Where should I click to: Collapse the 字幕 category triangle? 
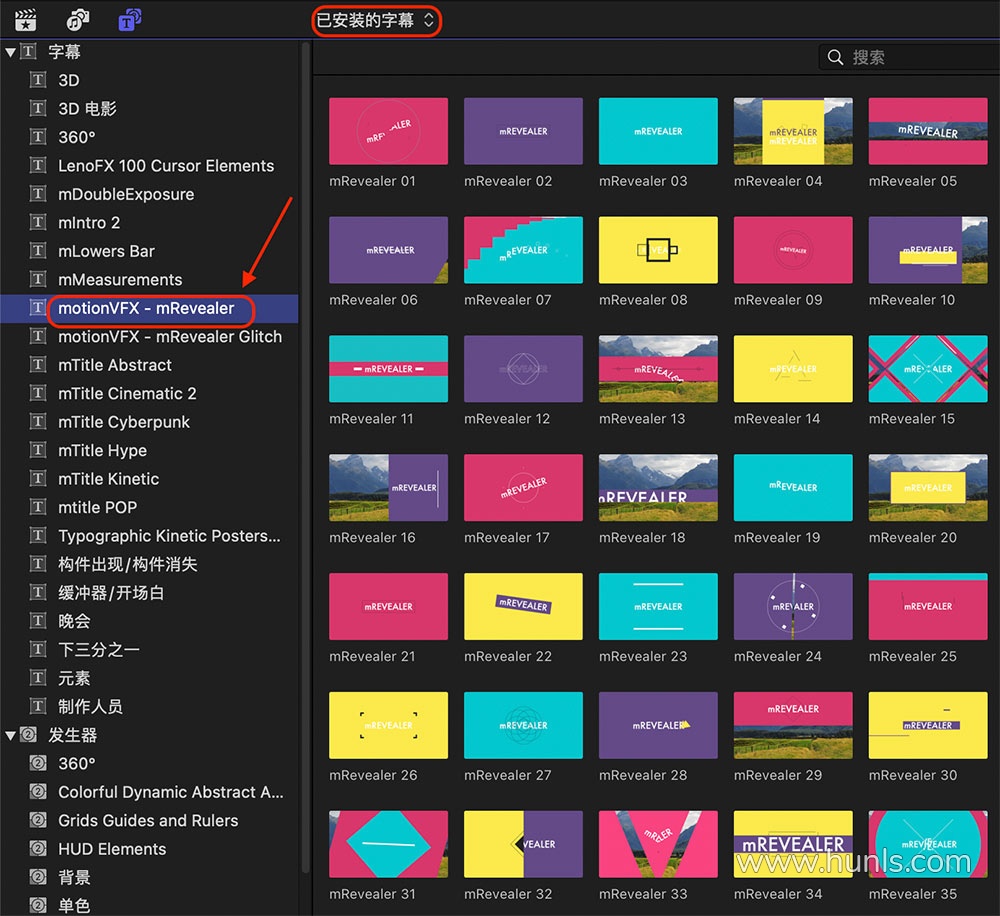pyautogui.click(x=10, y=52)
